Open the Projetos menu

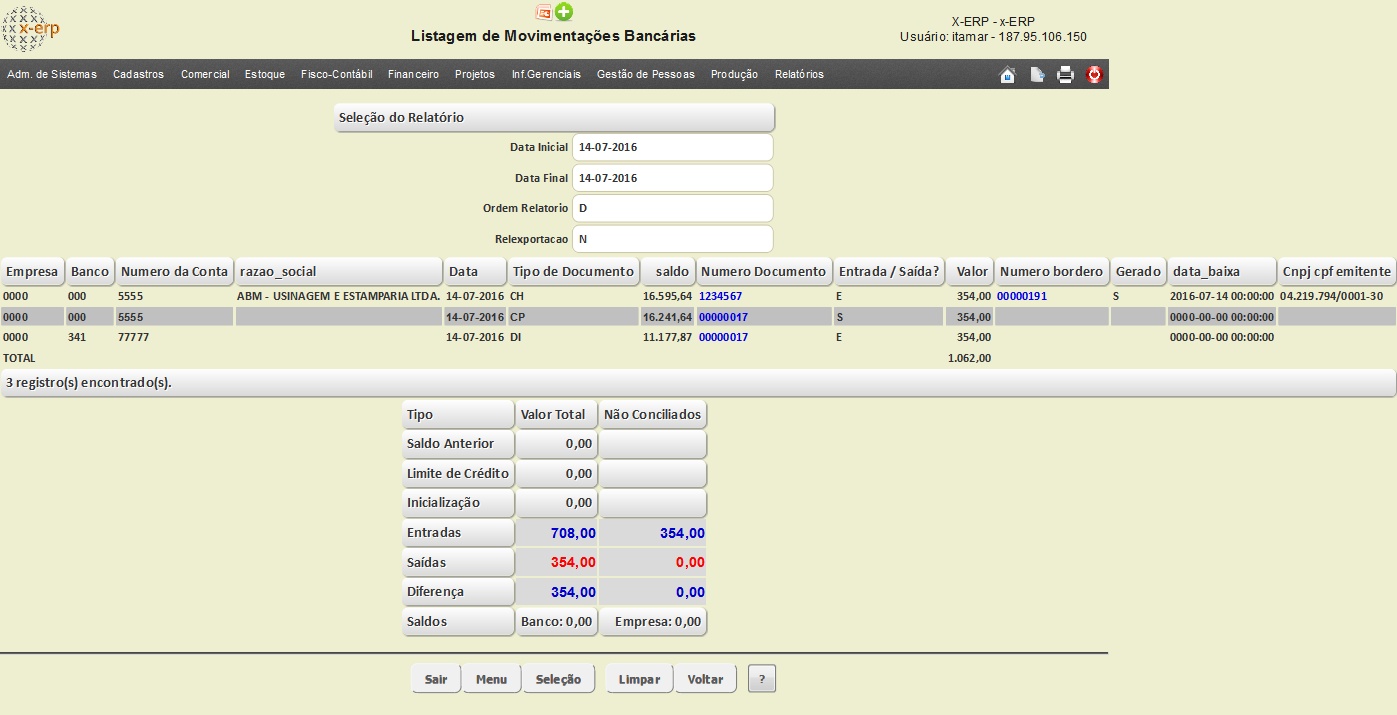(475, 74)
